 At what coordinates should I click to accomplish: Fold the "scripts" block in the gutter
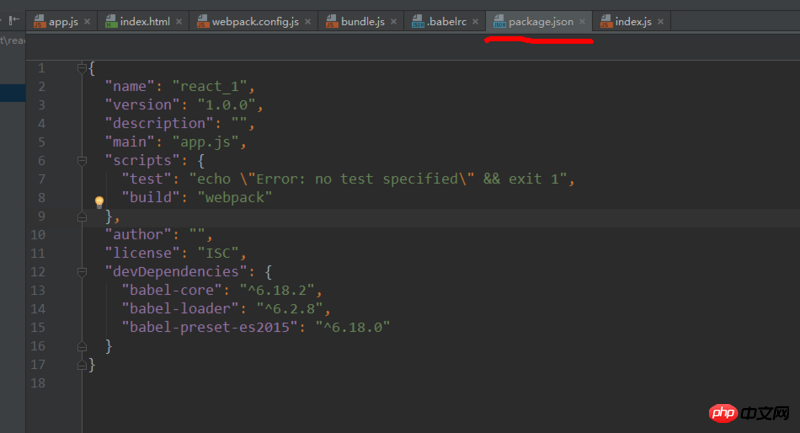(x=82, y=160)
